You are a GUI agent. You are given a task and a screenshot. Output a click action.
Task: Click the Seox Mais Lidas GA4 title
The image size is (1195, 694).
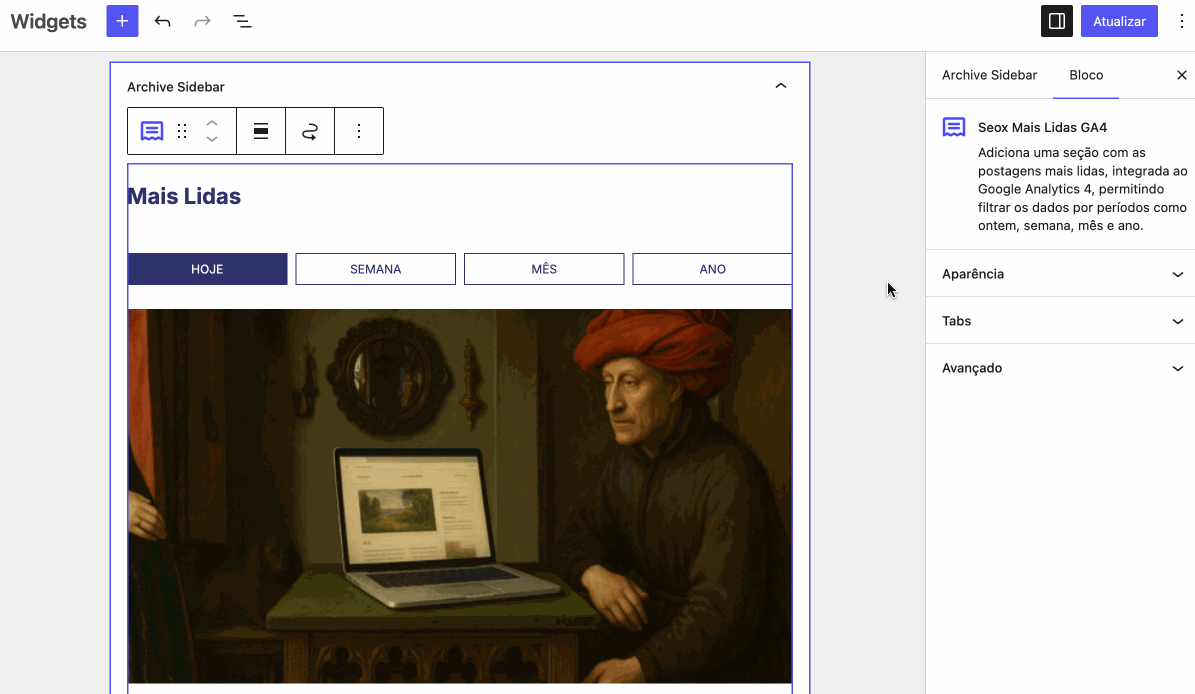click(x=1042, y=127)
